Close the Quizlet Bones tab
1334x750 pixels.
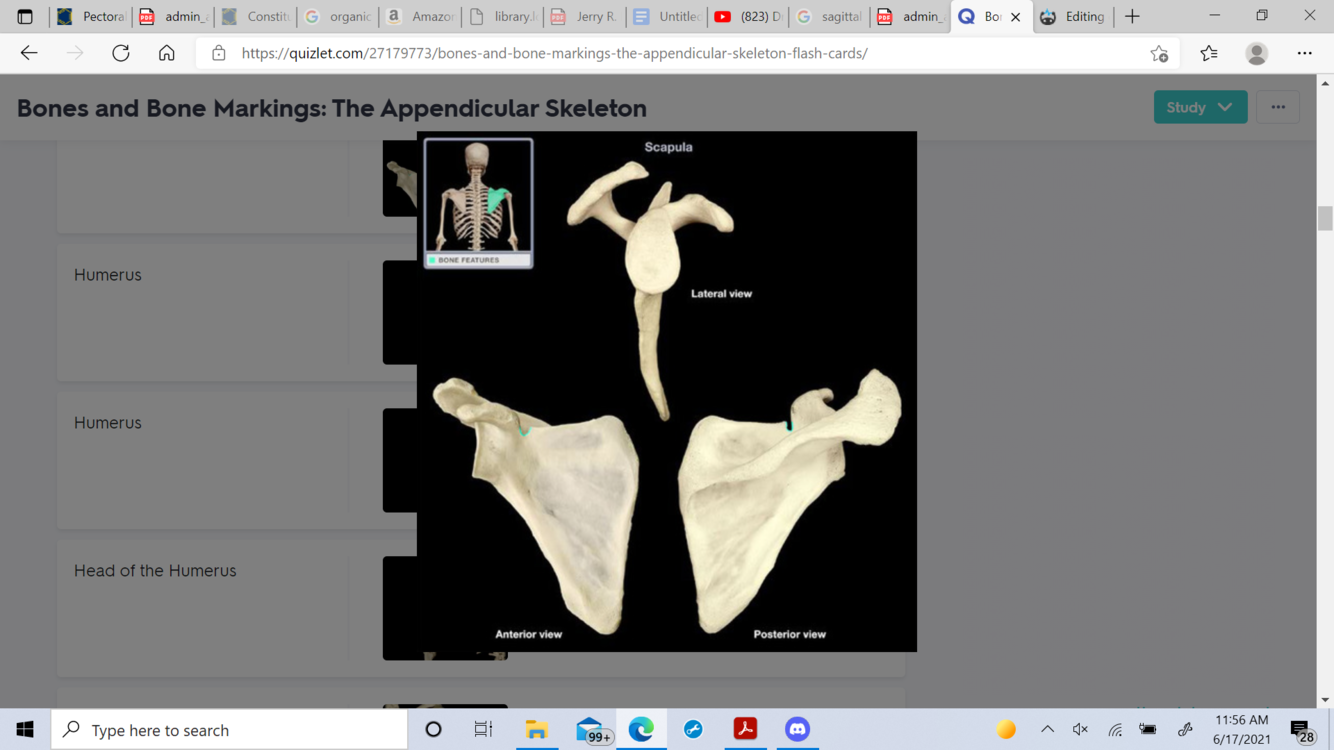tap(1016, 17)
